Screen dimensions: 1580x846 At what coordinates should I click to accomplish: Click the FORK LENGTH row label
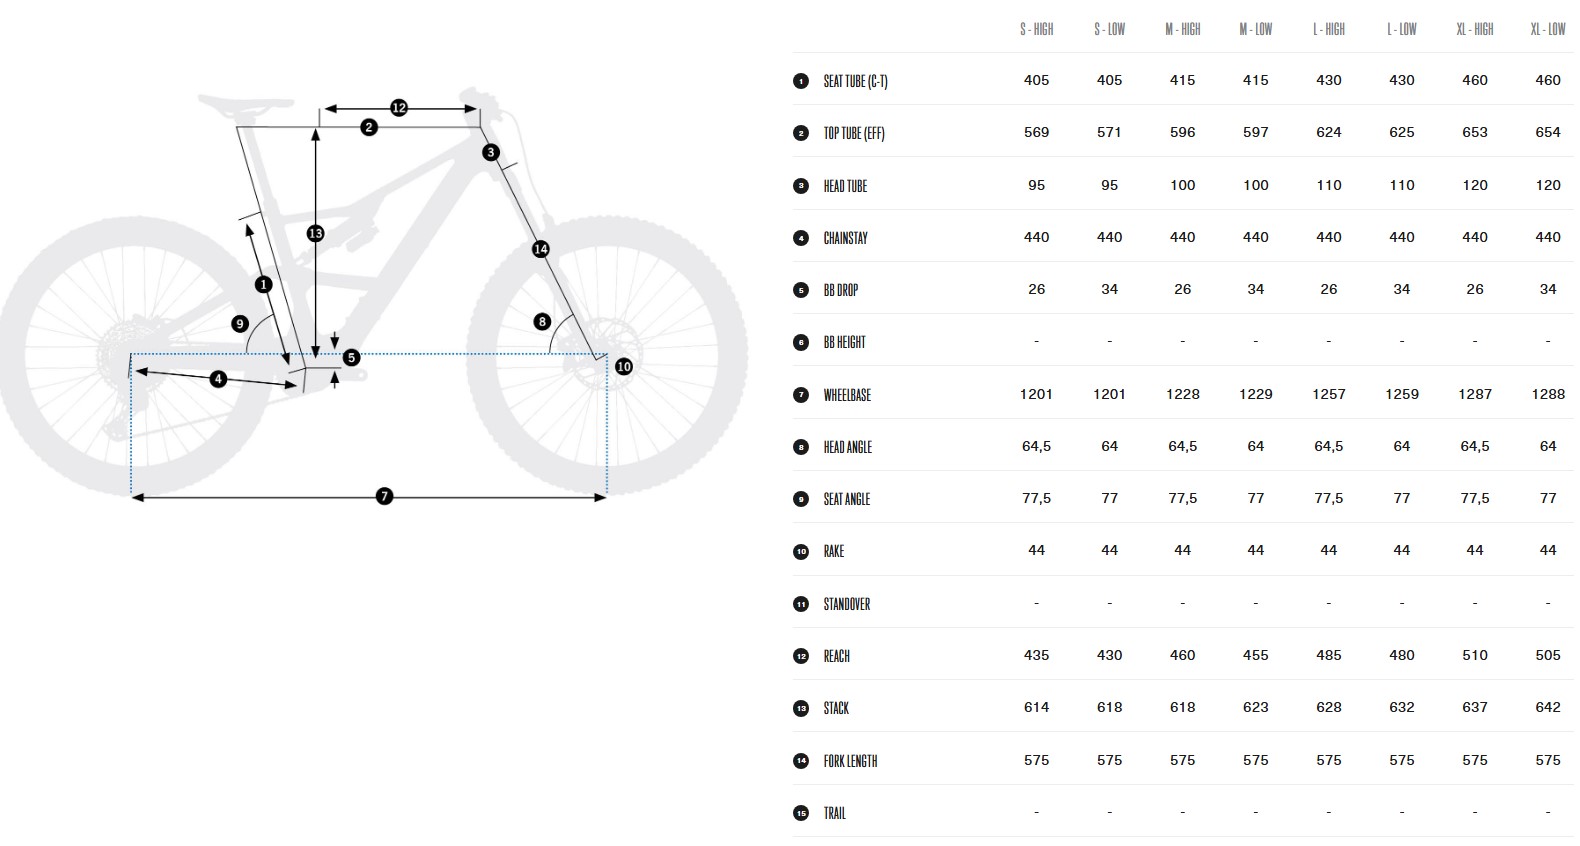click(850, 761)
